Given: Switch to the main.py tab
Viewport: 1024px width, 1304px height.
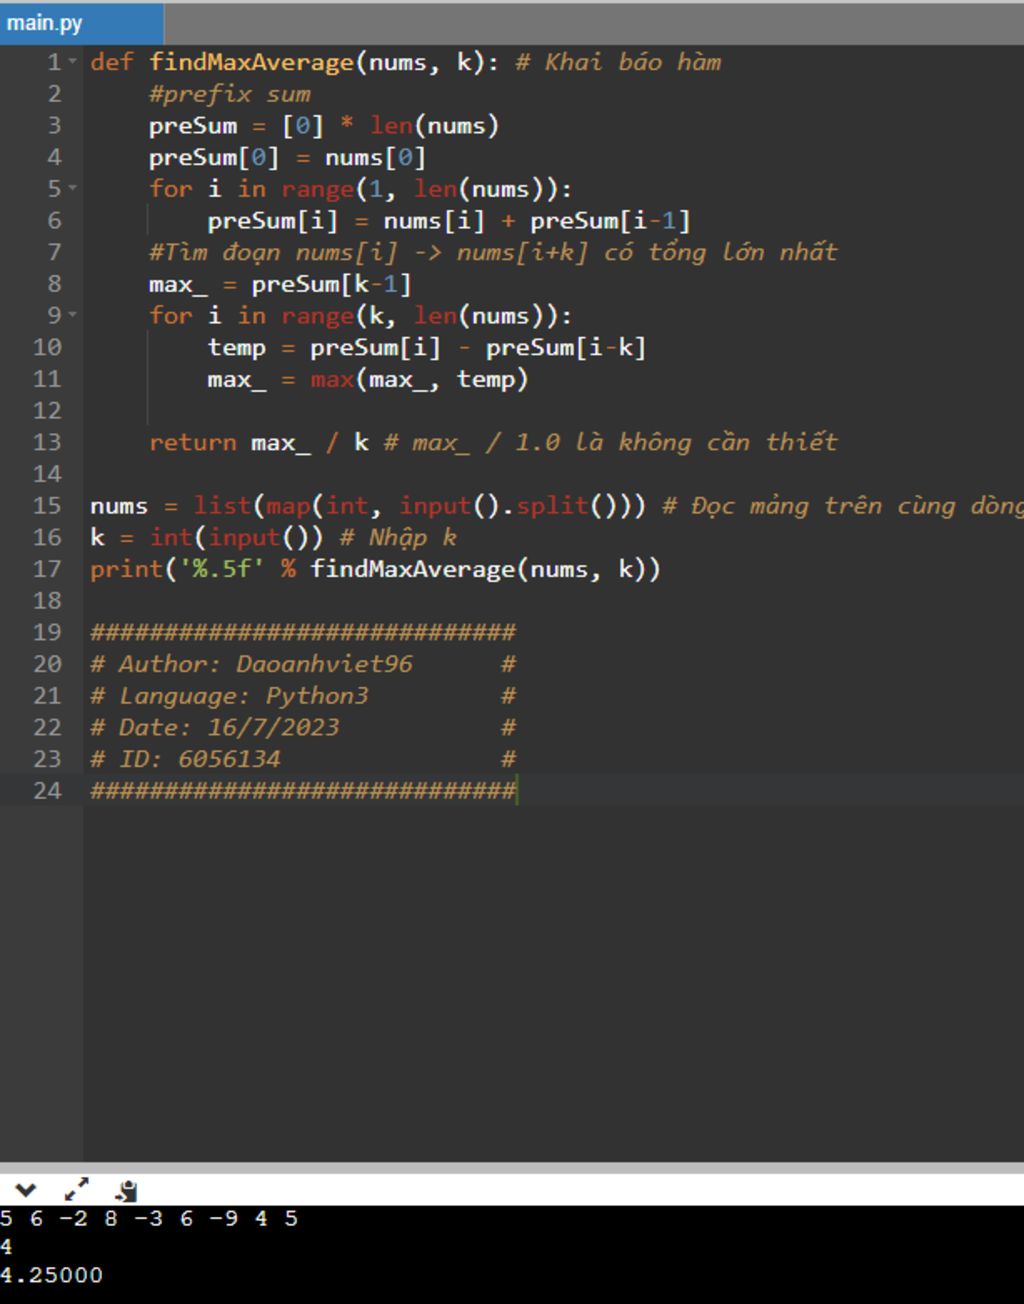Looking at the screenshot, I should pyautogui.click(x=81, y=23).
